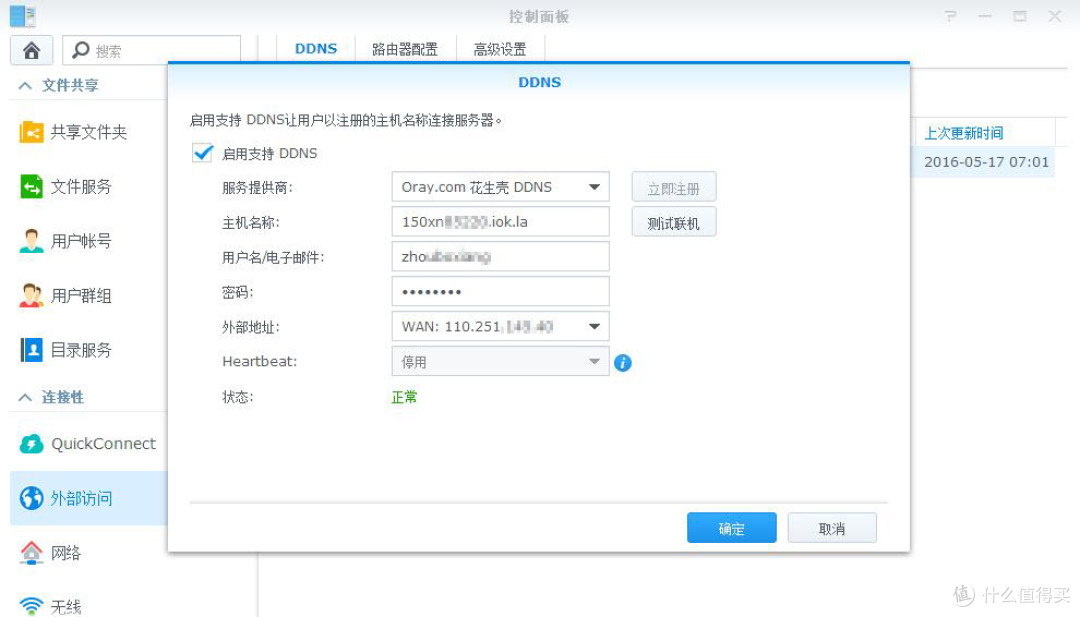Open File Services (文件服务) icon
Image resolution: width=1080 pixels, height=617 pixels.
coord(31,186)
